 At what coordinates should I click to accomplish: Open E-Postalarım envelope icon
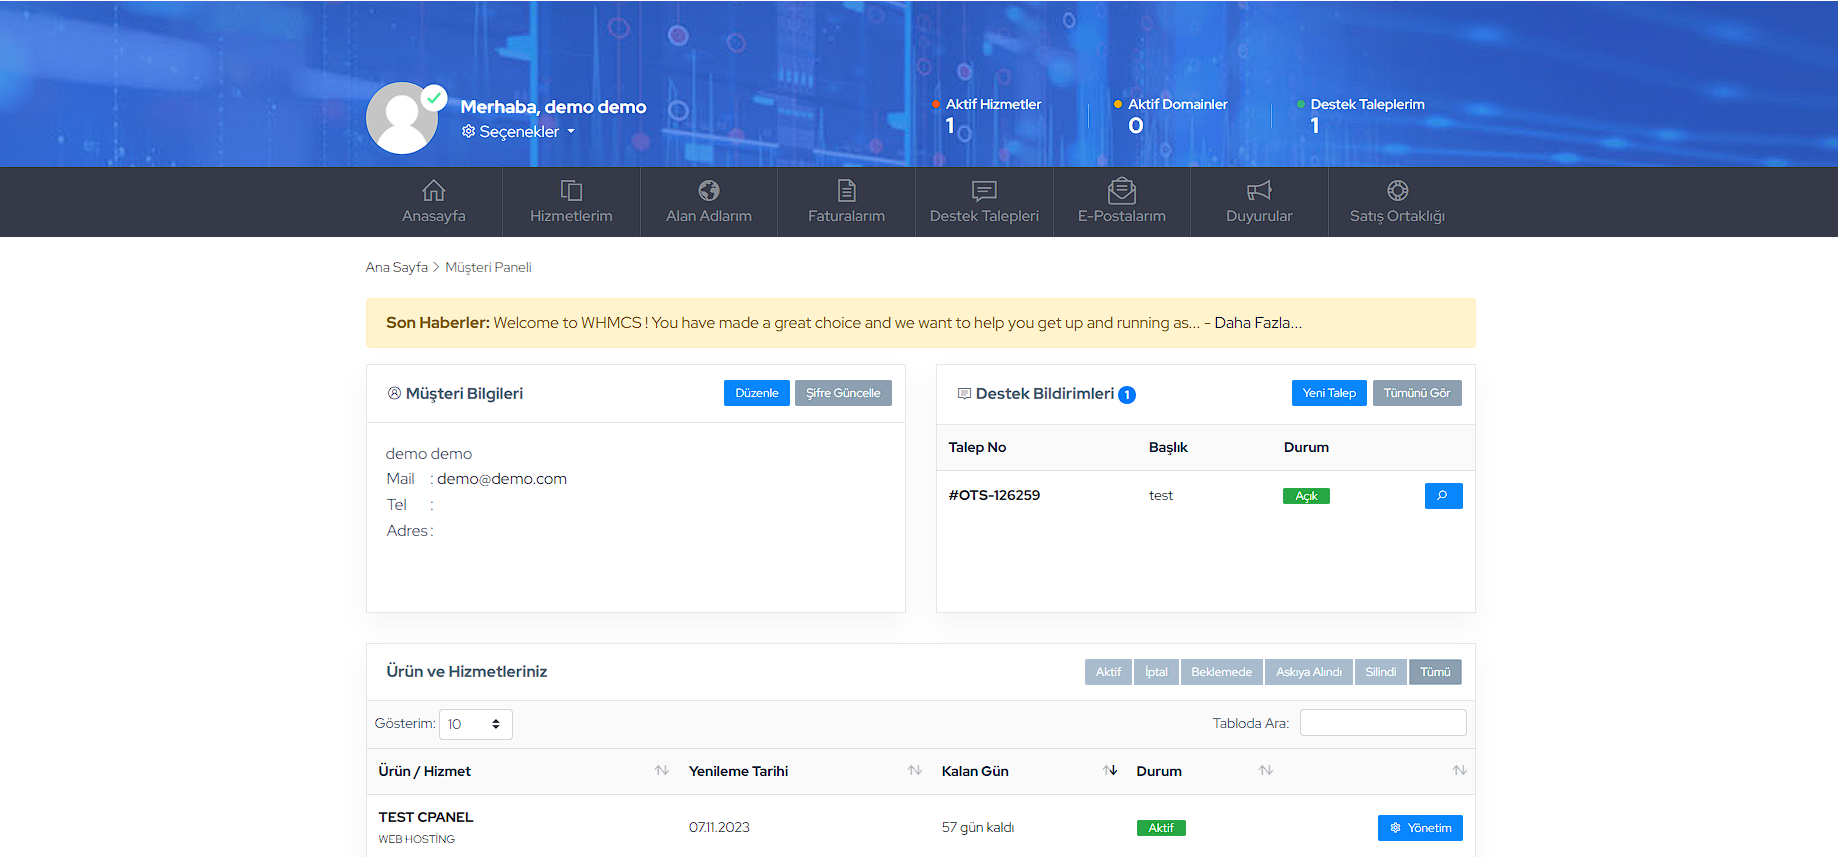point(1121,191)
